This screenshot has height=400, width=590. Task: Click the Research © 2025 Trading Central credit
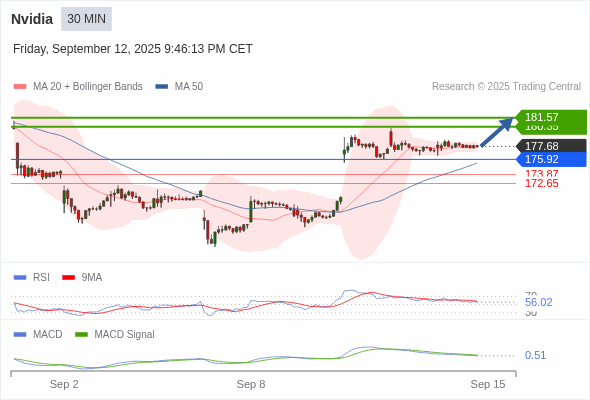tap(506, 87)
